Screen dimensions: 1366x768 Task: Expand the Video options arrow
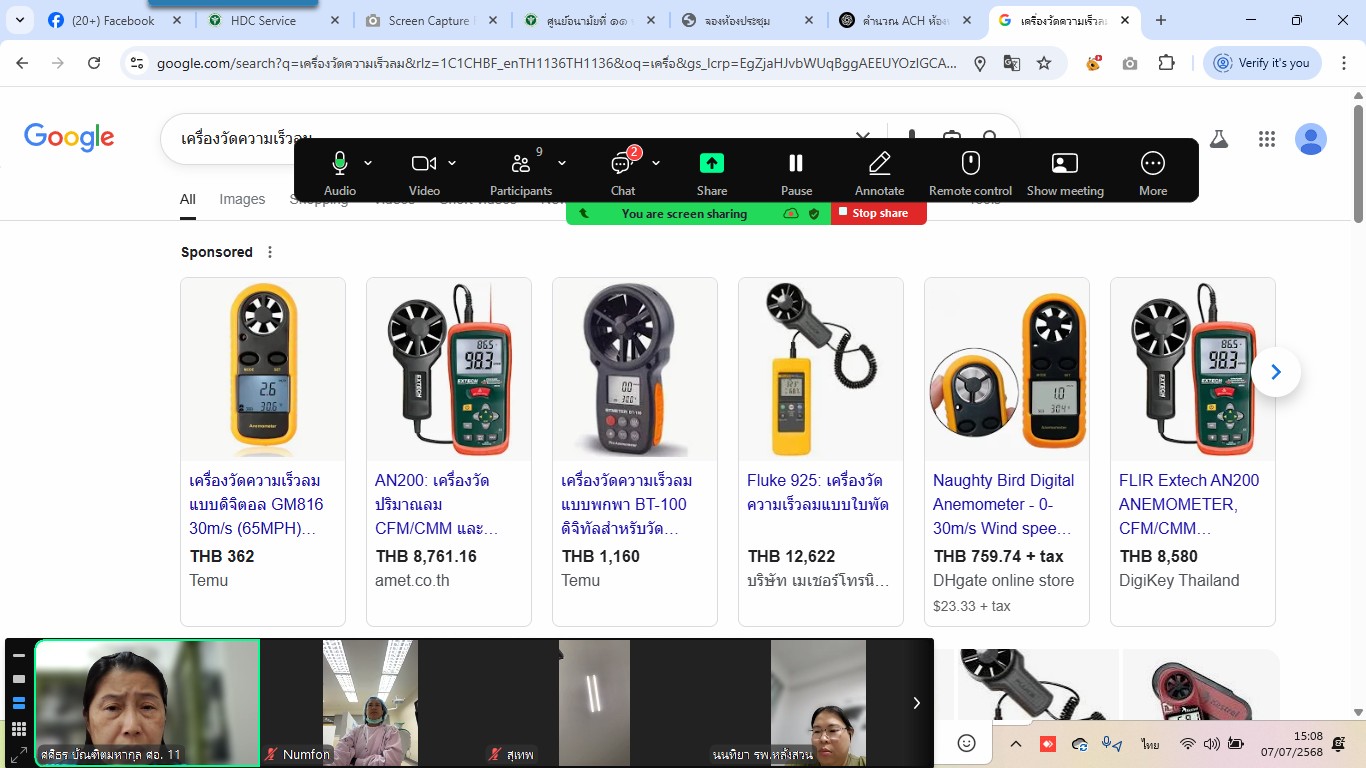452,163
